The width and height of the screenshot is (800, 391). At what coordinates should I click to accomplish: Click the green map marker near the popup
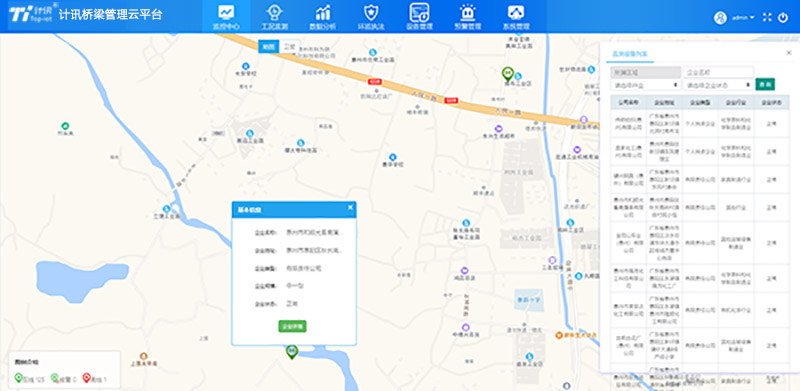click(291, 351)
